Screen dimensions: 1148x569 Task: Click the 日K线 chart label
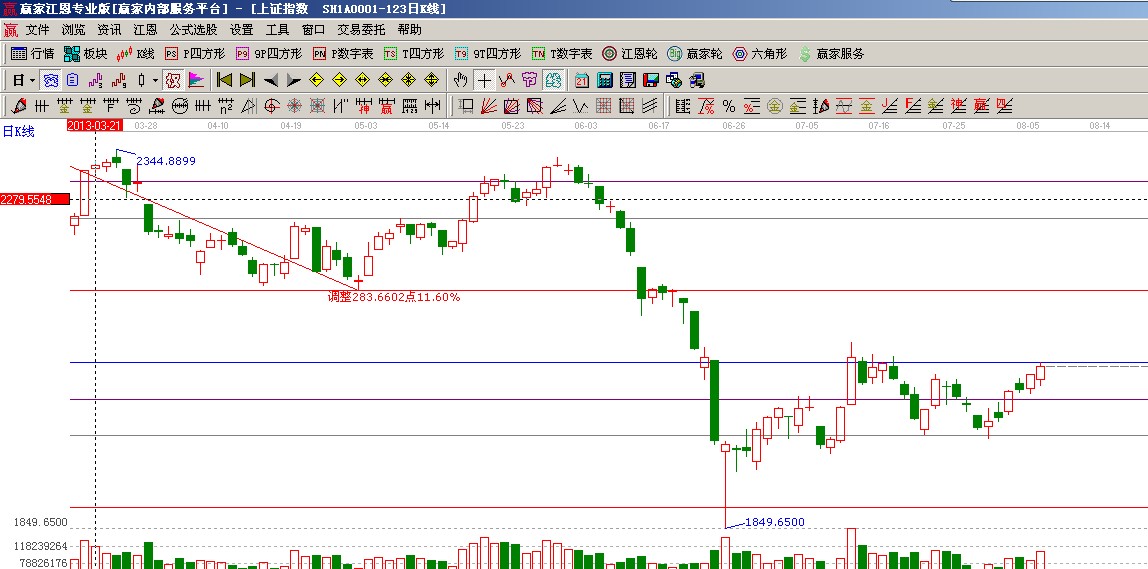(x=18, y=131)
